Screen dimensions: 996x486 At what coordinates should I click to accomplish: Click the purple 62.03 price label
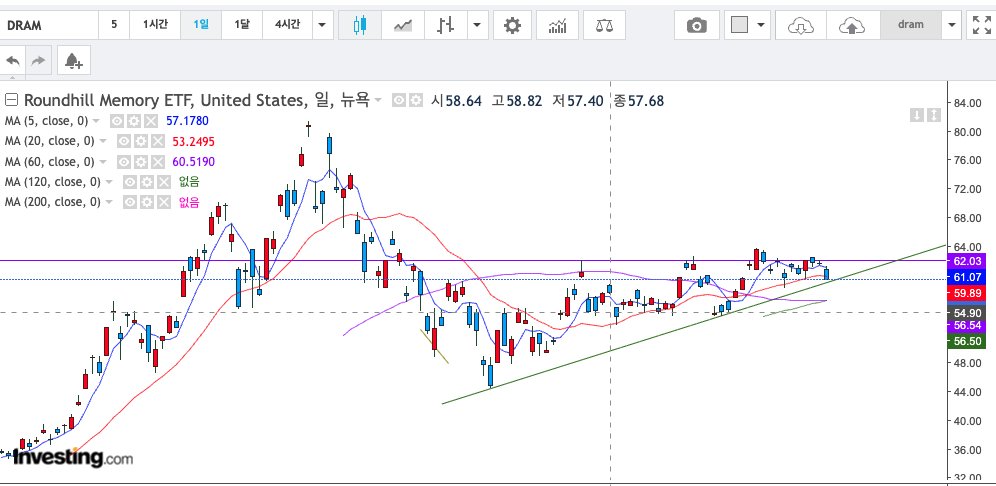coord(967,261)
